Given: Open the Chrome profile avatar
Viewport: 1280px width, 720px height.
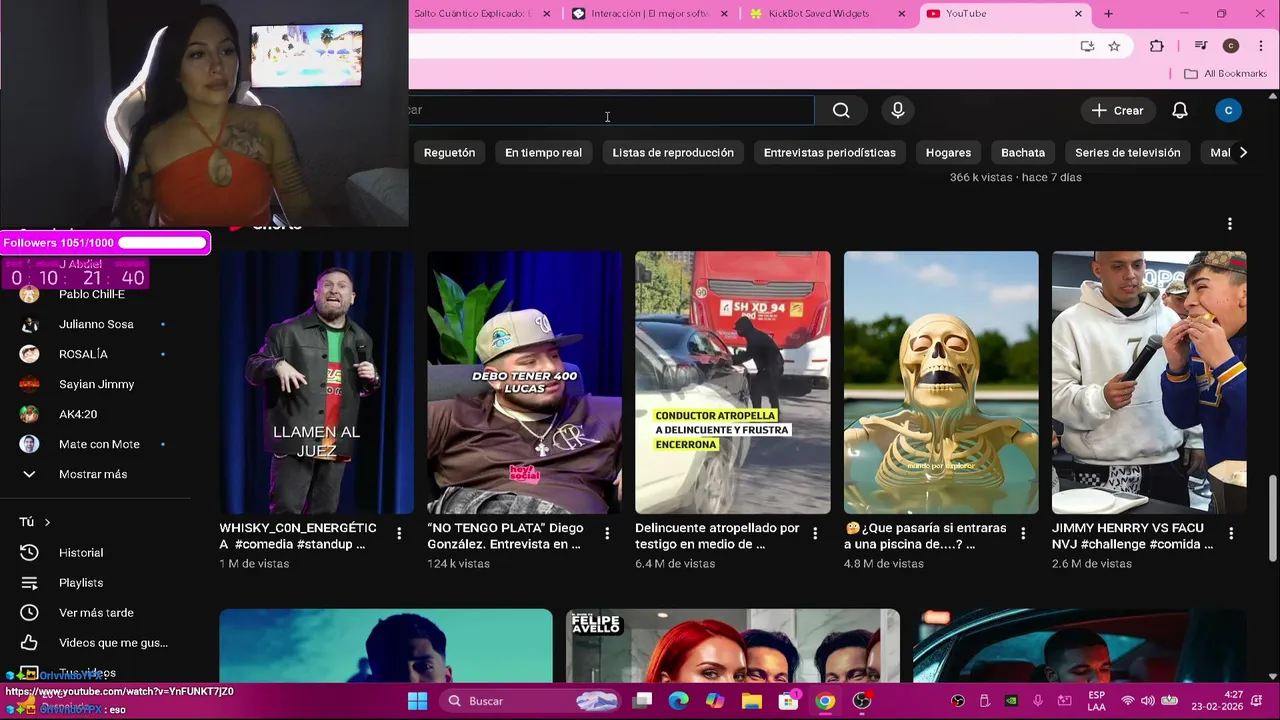Looking at the screenshot, I should click(1231, 46).
